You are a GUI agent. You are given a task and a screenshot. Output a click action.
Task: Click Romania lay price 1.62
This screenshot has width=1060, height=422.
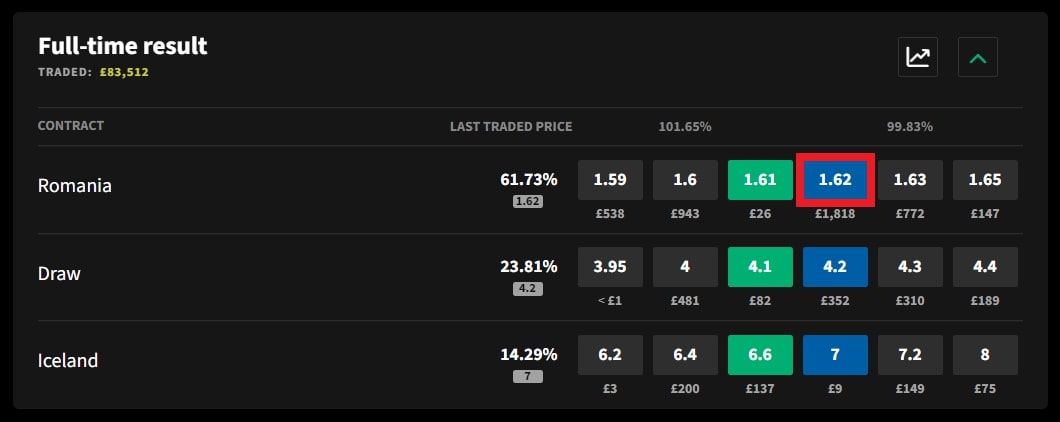[x=835, y=180]
